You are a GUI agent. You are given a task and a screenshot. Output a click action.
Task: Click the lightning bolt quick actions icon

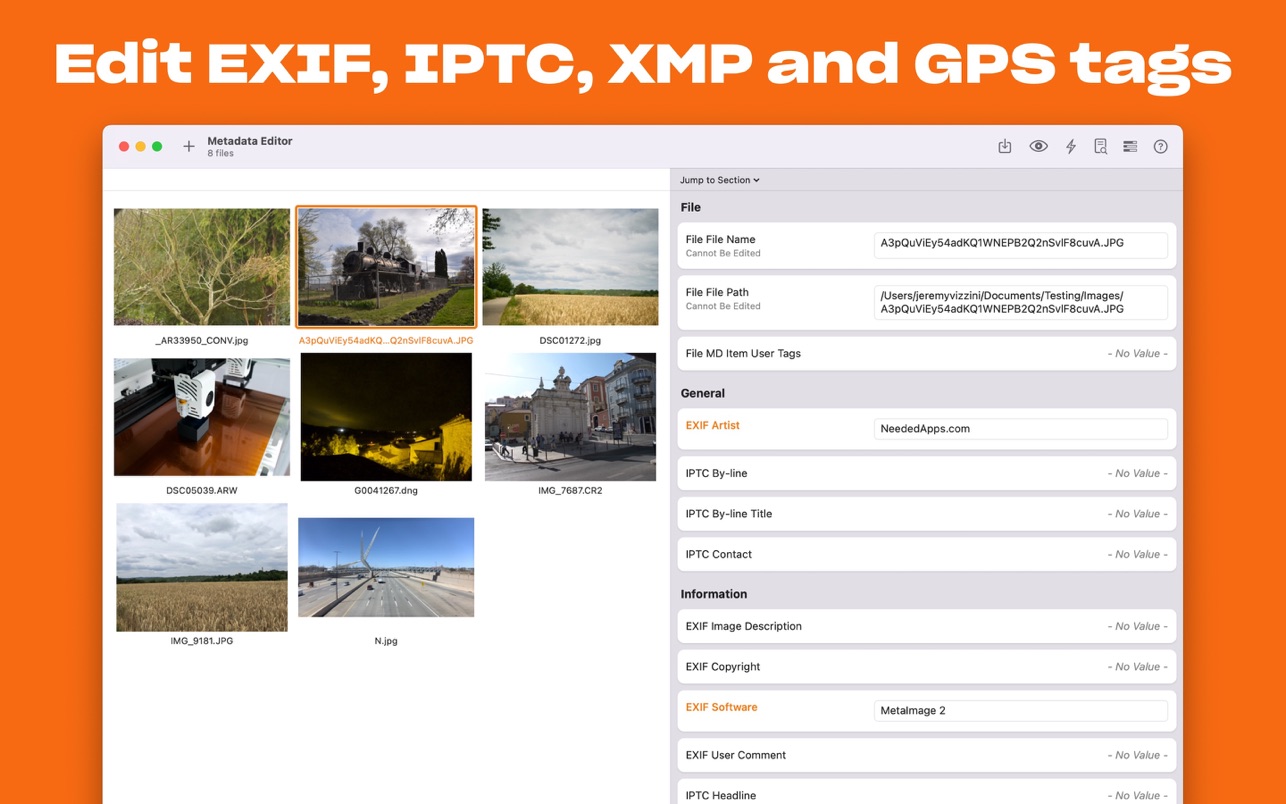(x=1070, y=147)
